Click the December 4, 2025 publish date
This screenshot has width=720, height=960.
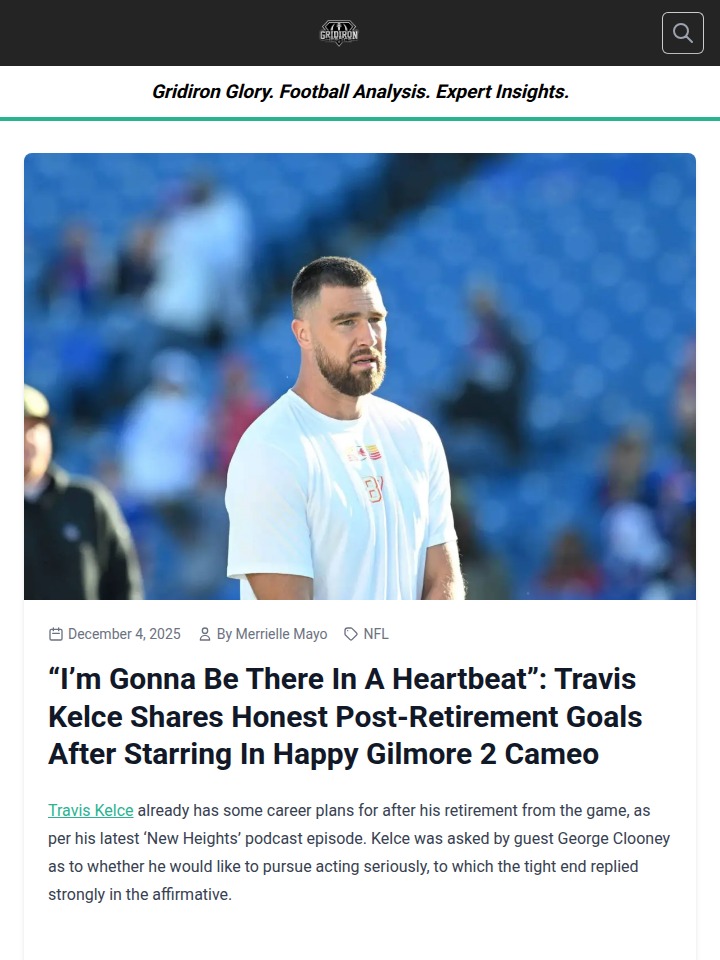point(124,634)
